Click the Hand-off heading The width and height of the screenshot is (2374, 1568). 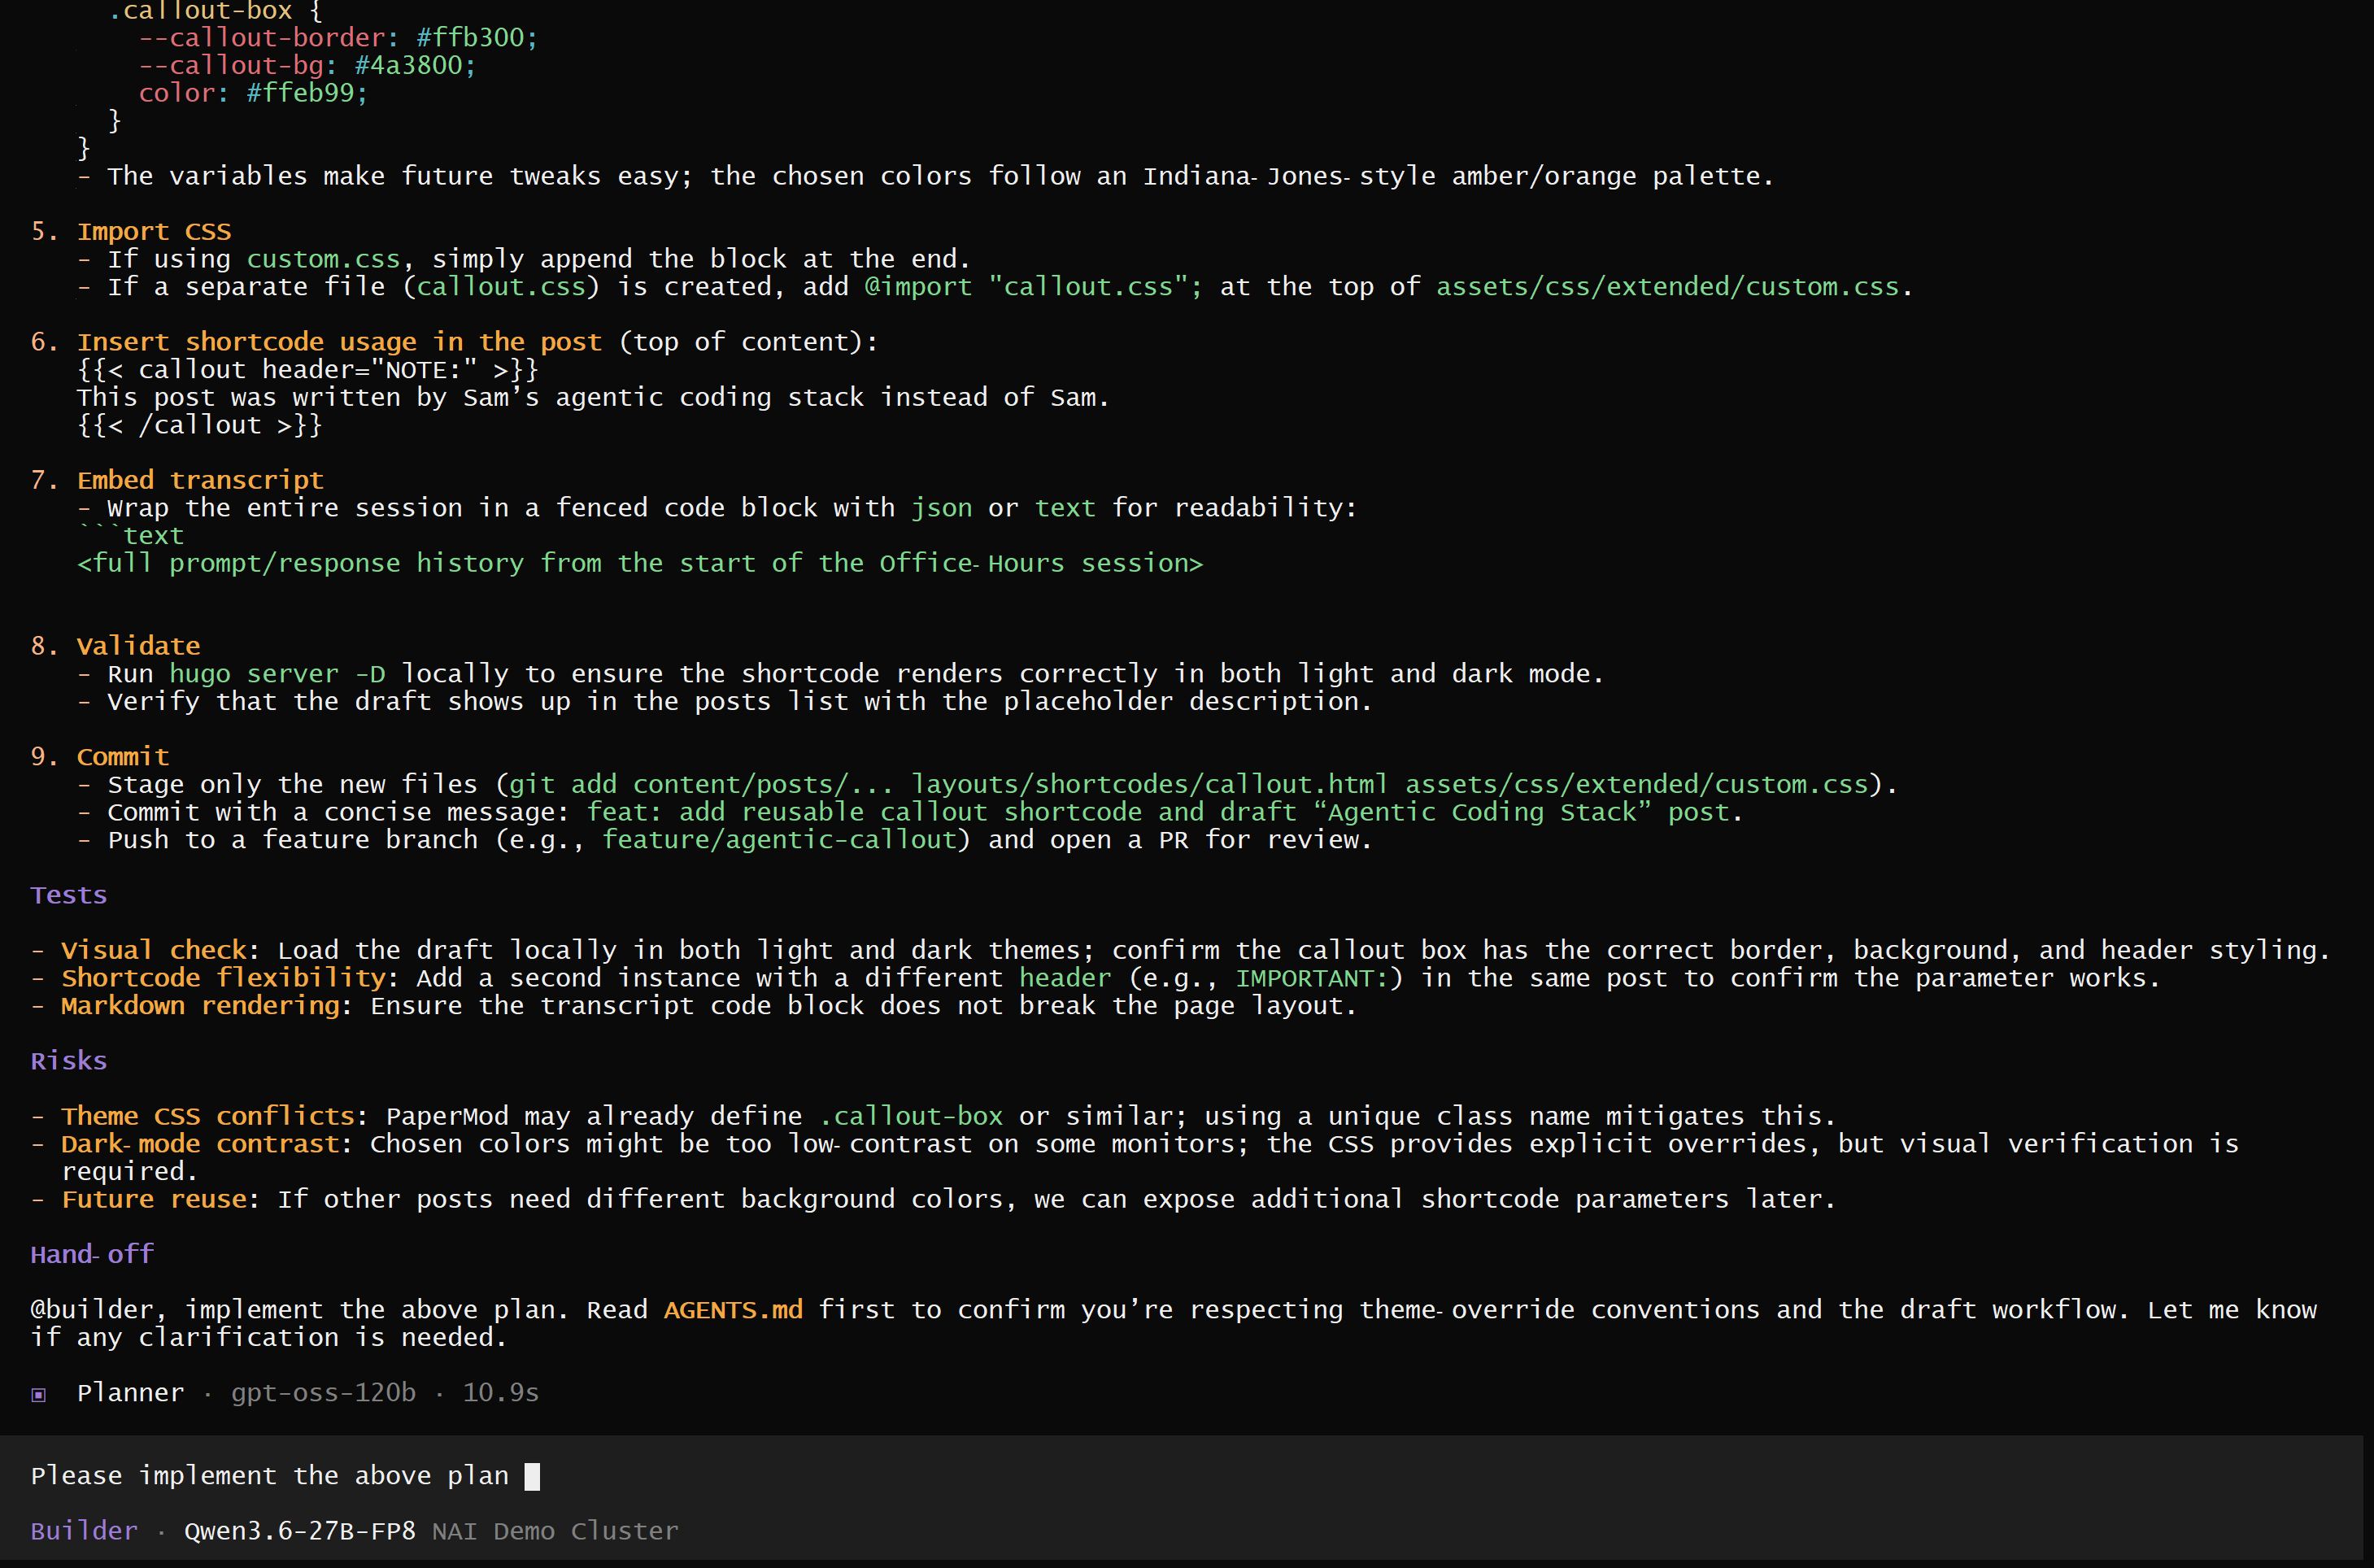coord(92,1254)
